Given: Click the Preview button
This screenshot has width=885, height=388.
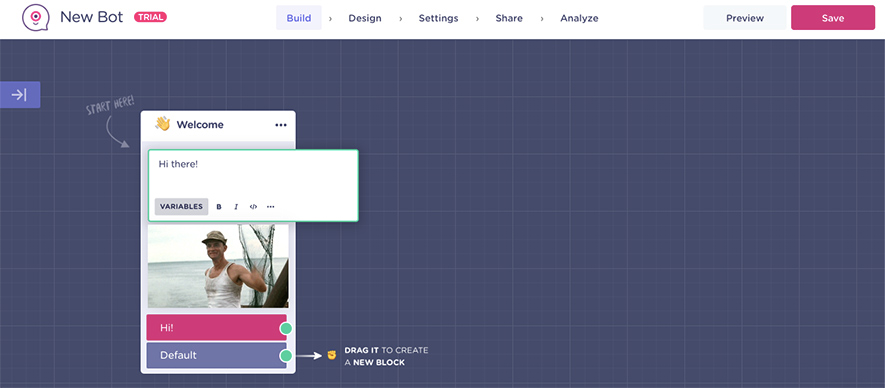Looking at the screenshot, I should 744,18.
